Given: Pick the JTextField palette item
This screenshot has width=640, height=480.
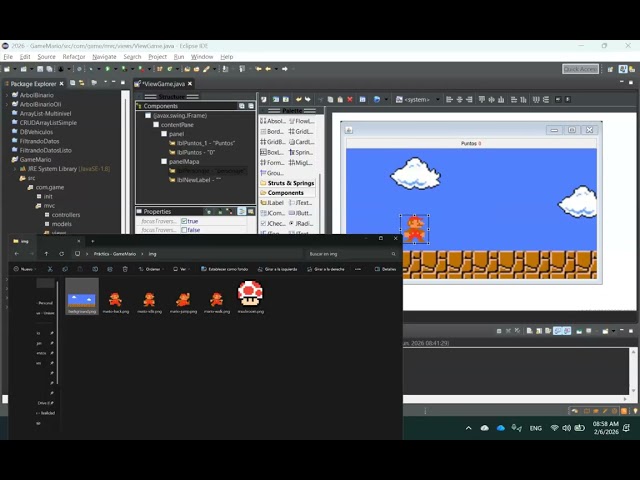Looking at the screenshot, I should [301, 203].
